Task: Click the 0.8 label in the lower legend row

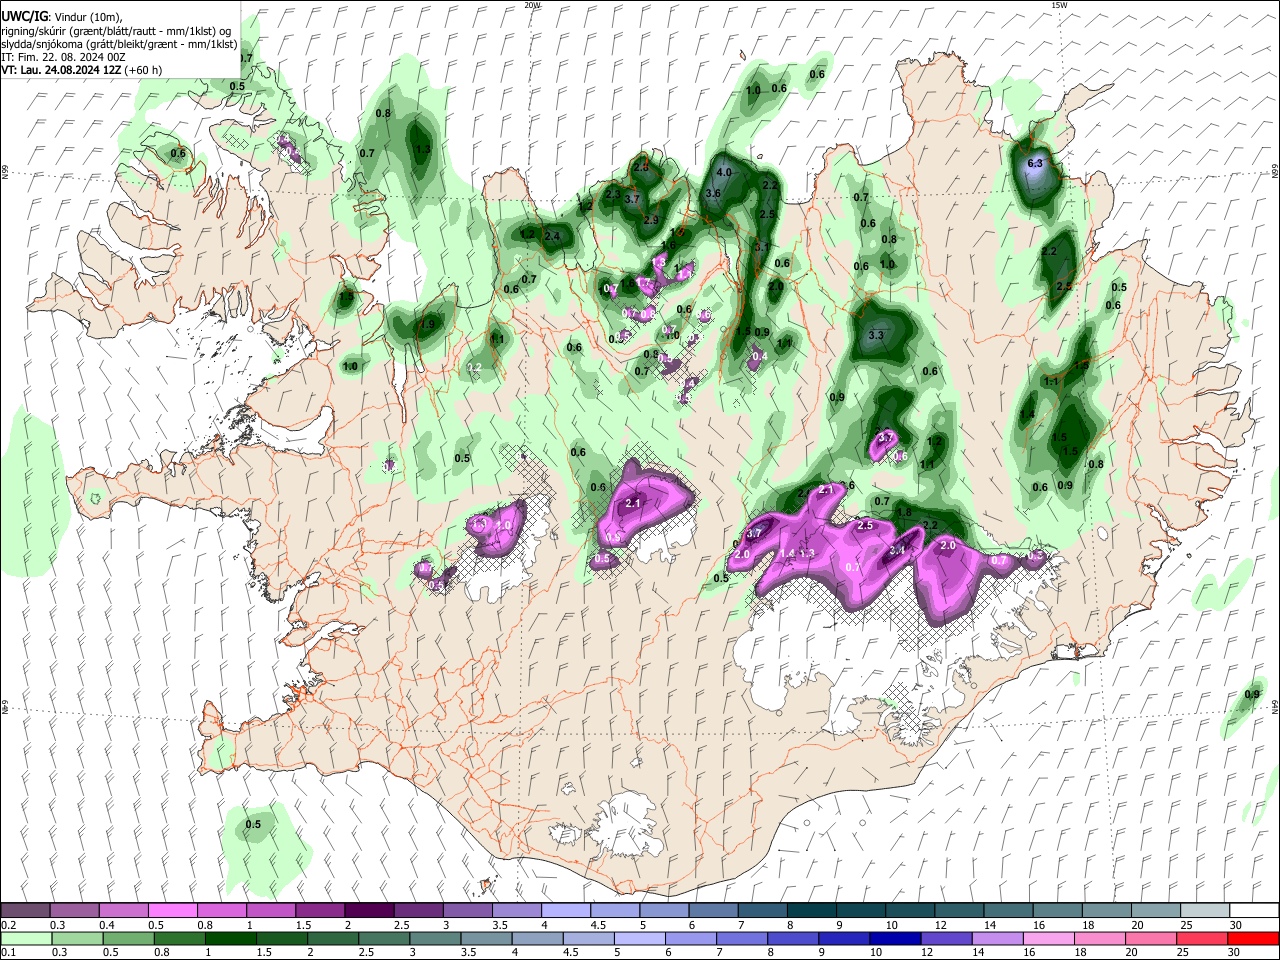Action: click(x=161, y=952)
